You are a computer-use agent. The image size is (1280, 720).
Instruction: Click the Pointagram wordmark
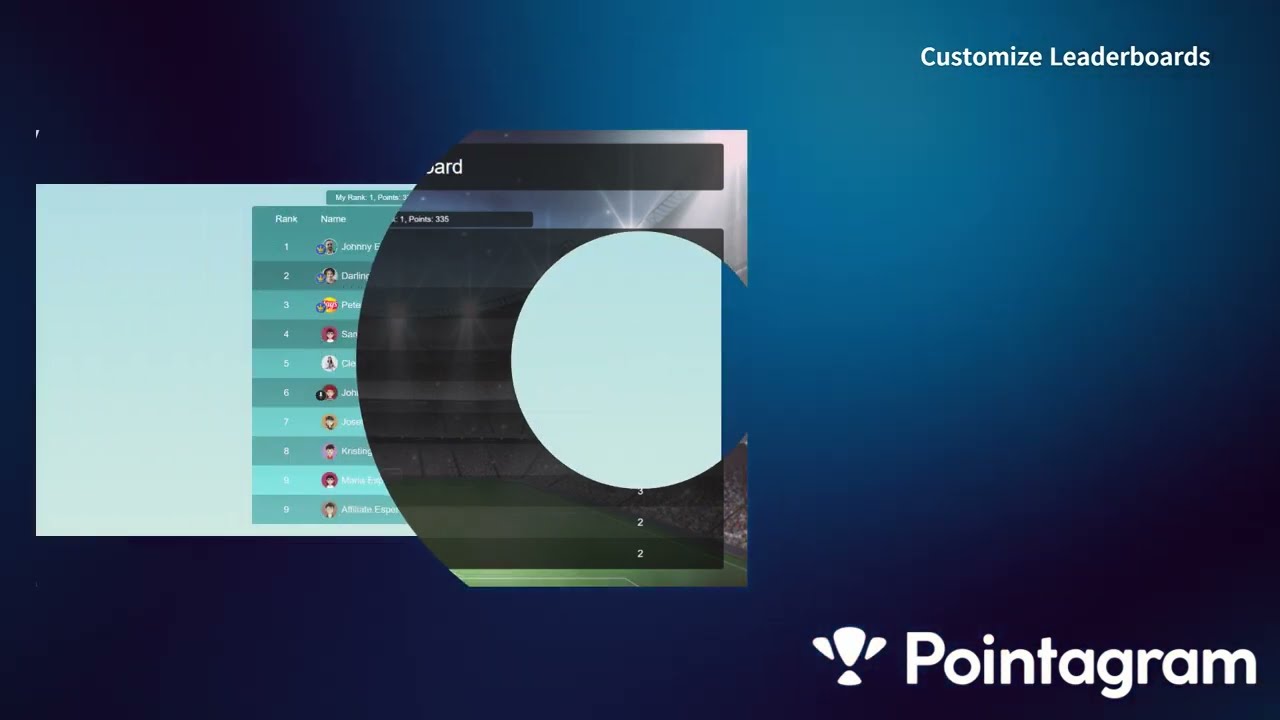(1080, 663)
